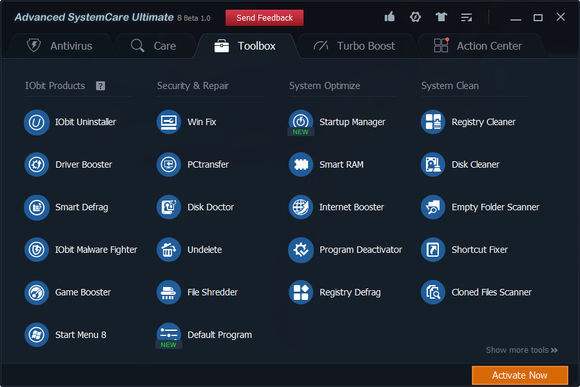Screen dimensions: 580x387
Task: Click the Smart Defrag label
Action: [82, 207]
